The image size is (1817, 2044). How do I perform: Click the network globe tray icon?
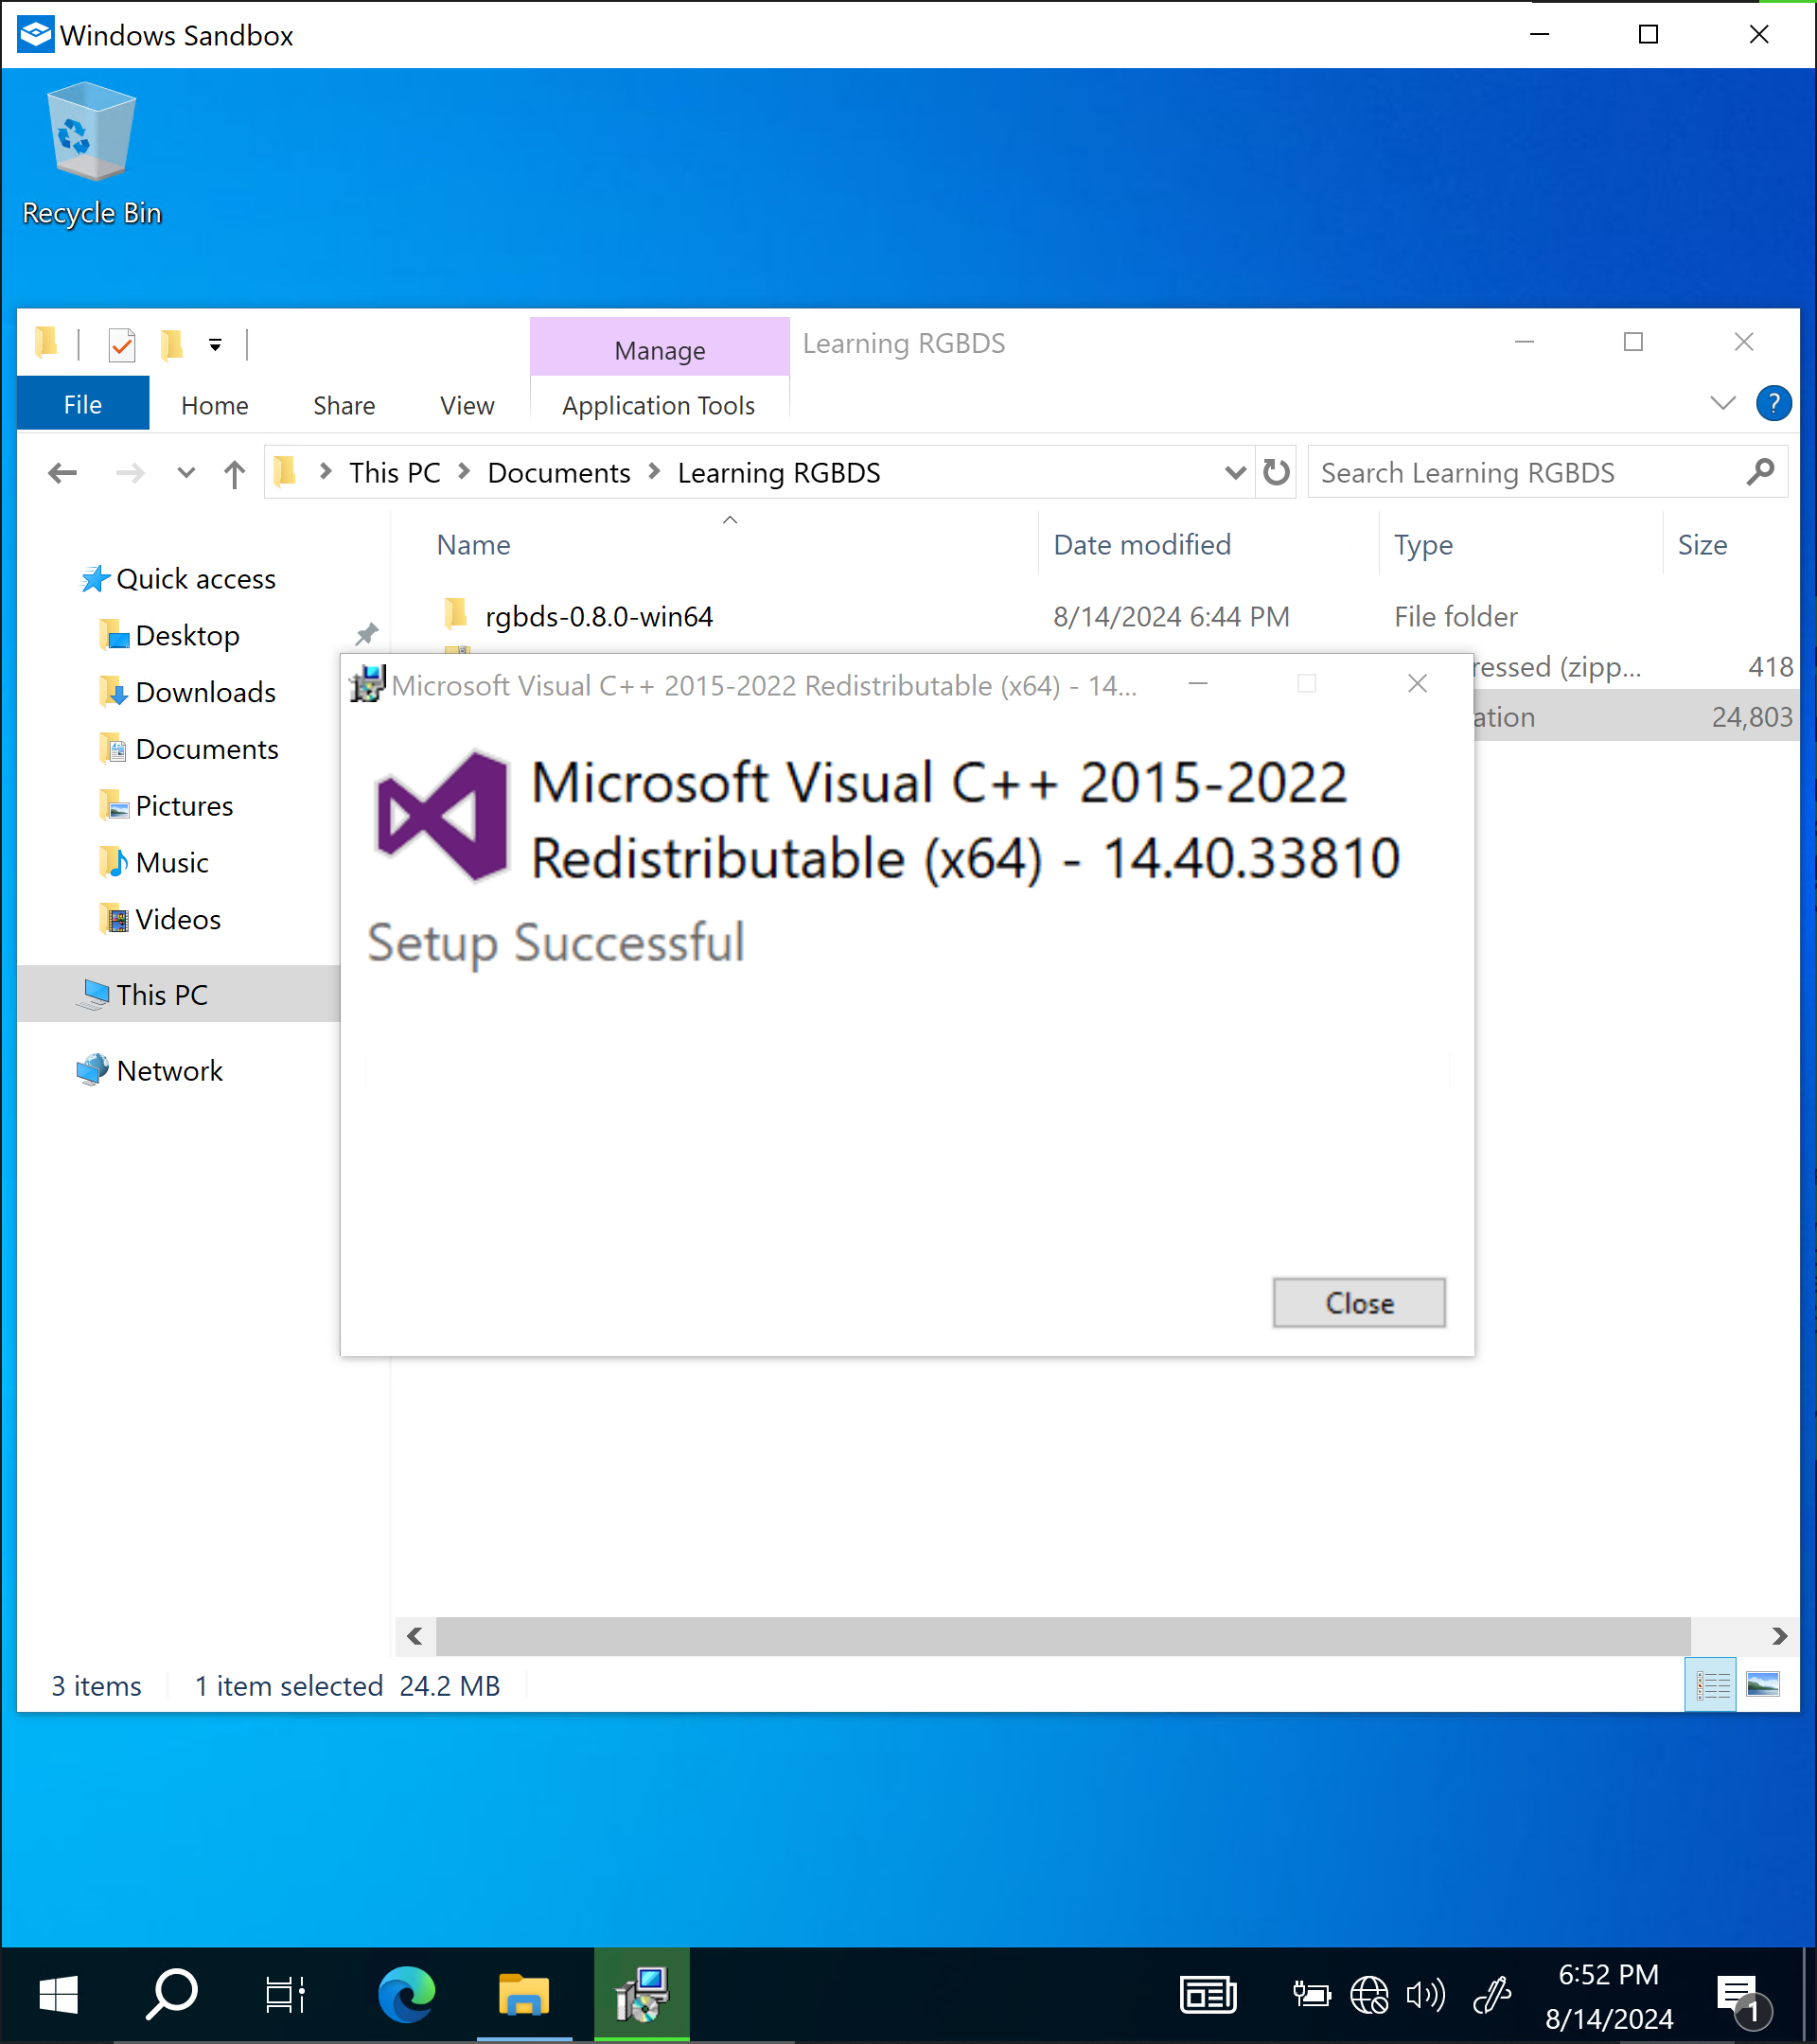1369,1996
